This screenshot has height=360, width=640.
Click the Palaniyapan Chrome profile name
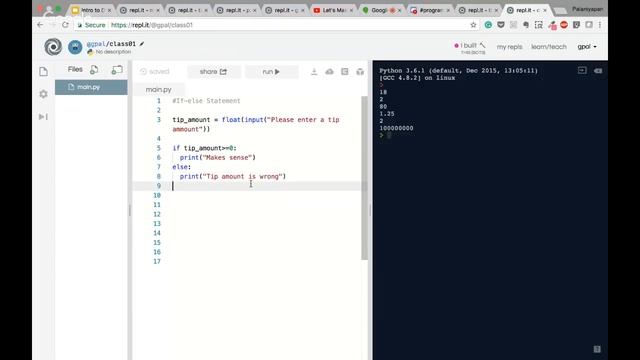(587, 9)
